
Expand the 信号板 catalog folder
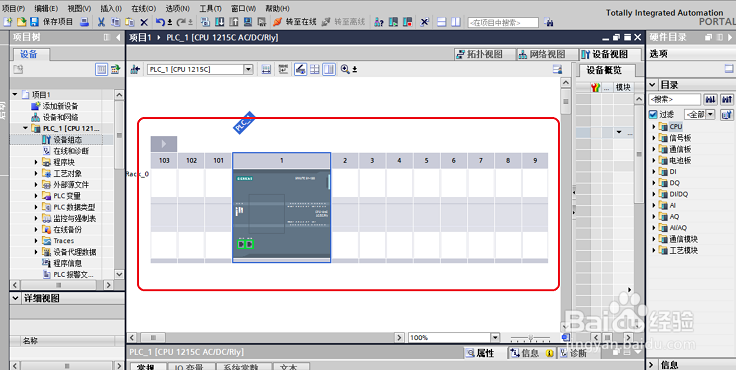tap(653, 138)
